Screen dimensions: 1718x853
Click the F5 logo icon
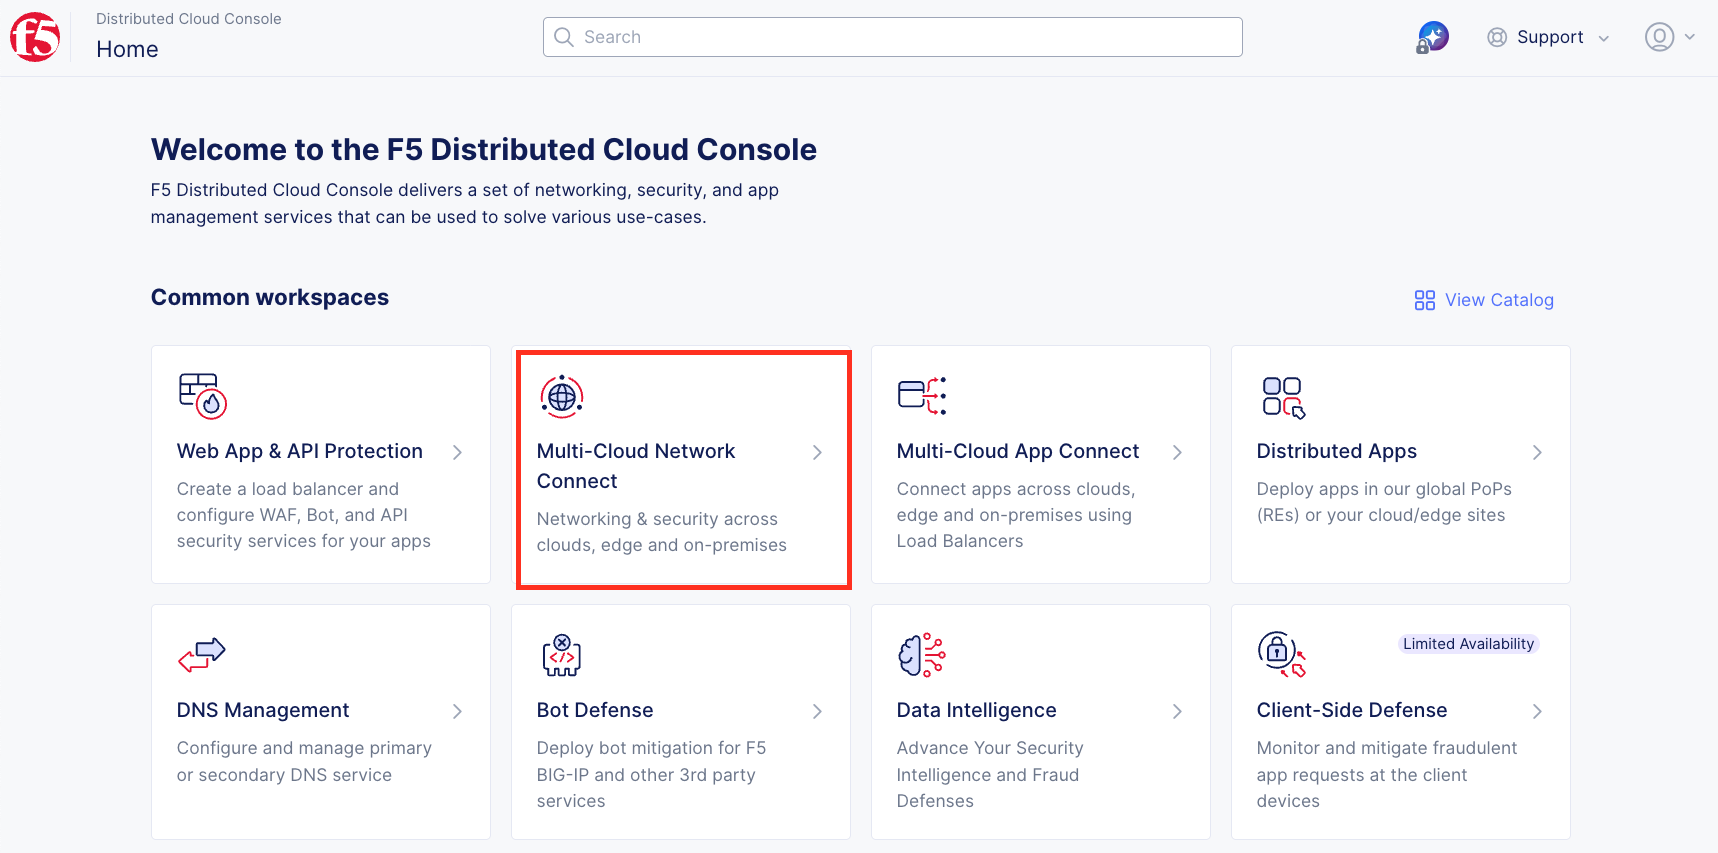click(35, 38)
